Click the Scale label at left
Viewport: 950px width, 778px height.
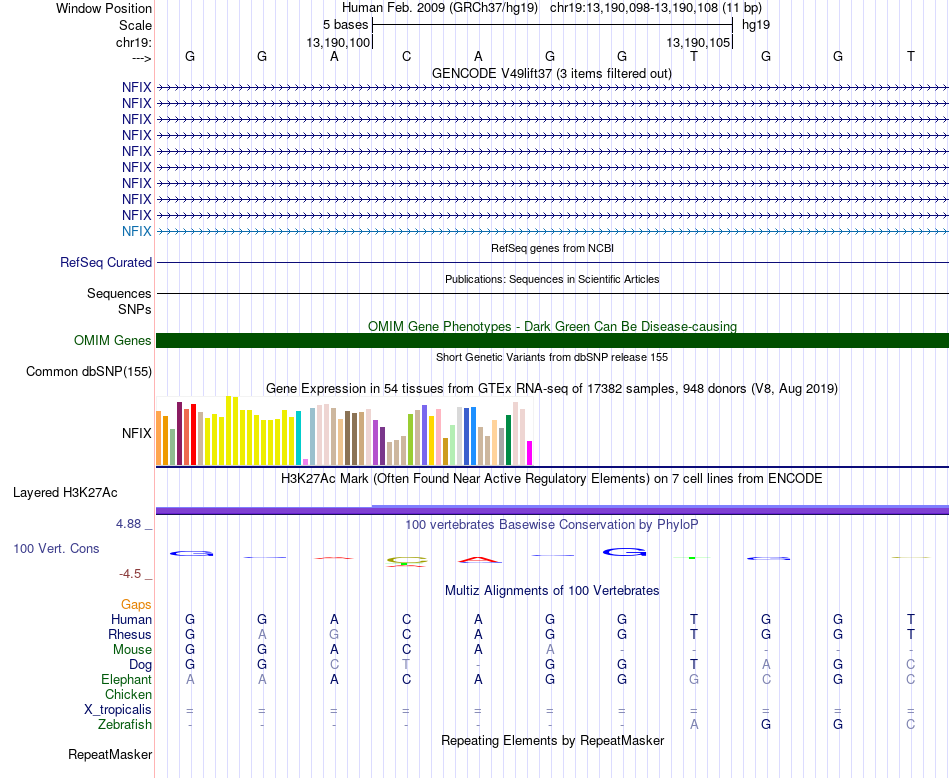click(x=135, y=25)
